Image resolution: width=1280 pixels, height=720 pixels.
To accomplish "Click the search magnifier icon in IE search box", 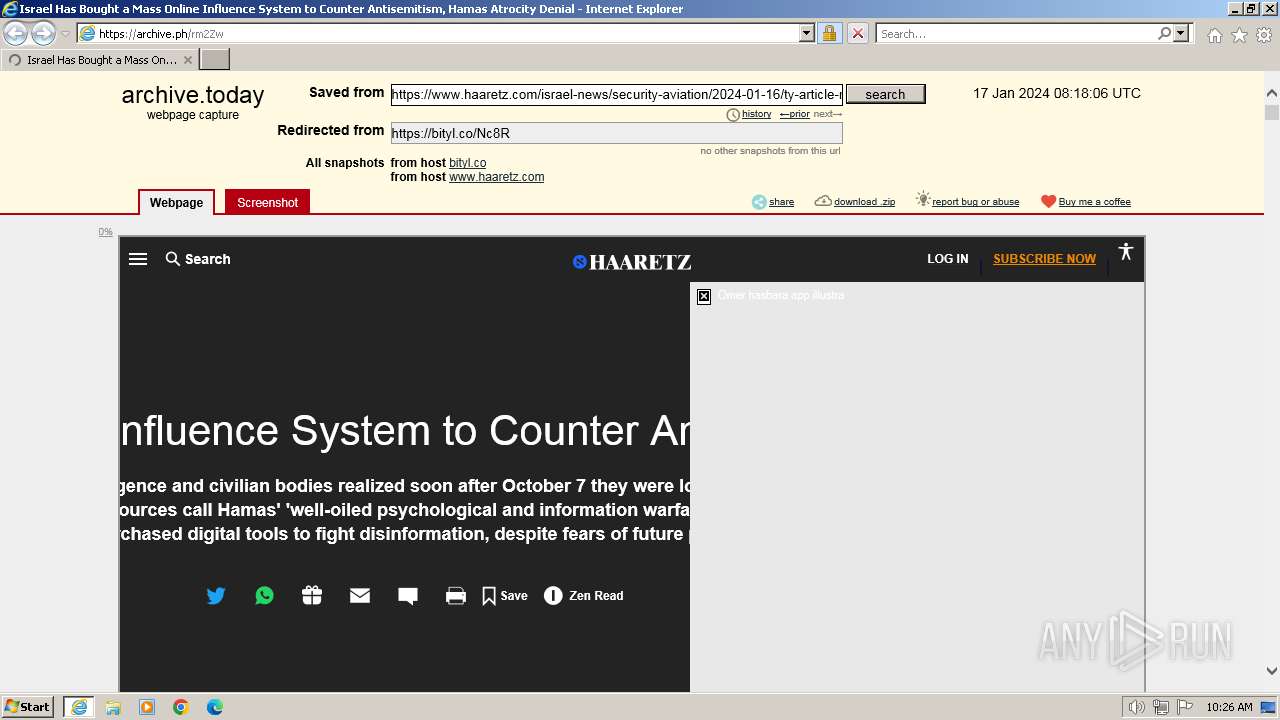I will pyautogui.click(x=1164, y=33).
